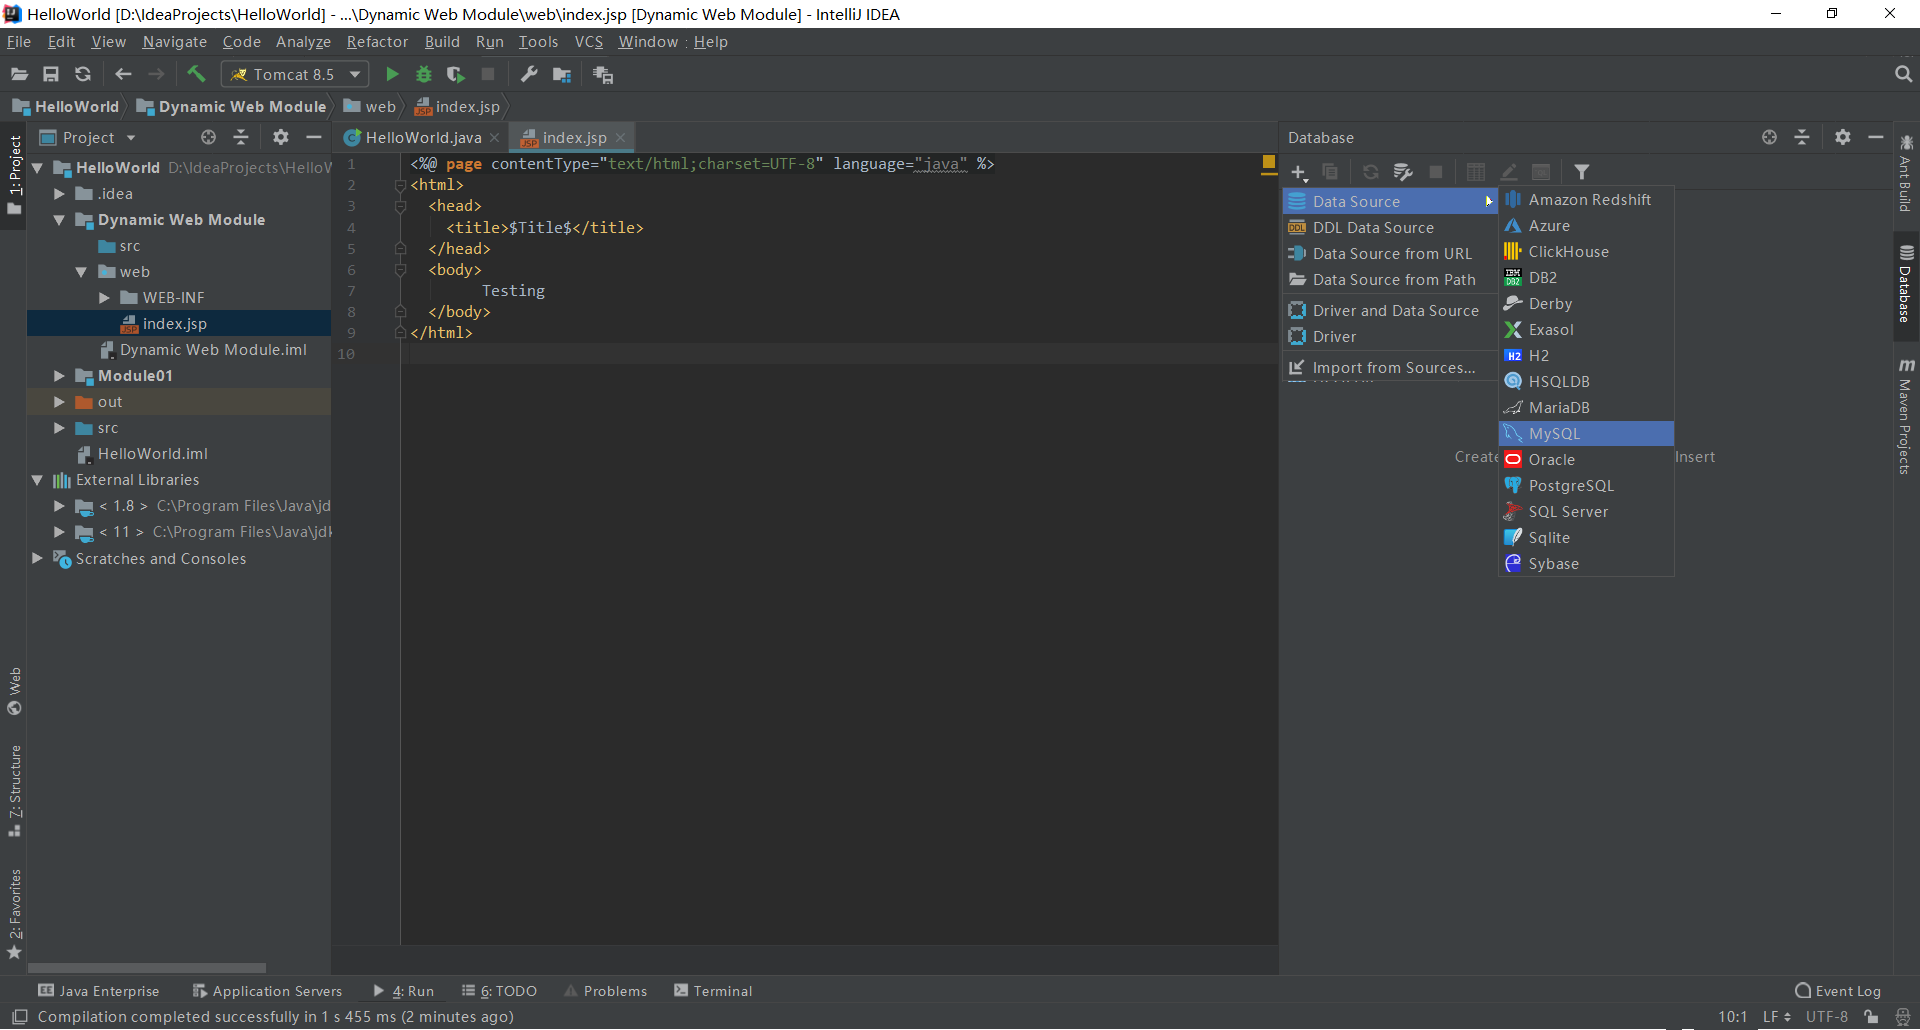Click the Search Everywhere magnifier icon
Screen dimensions: 1920x1030
[1903, 74]
